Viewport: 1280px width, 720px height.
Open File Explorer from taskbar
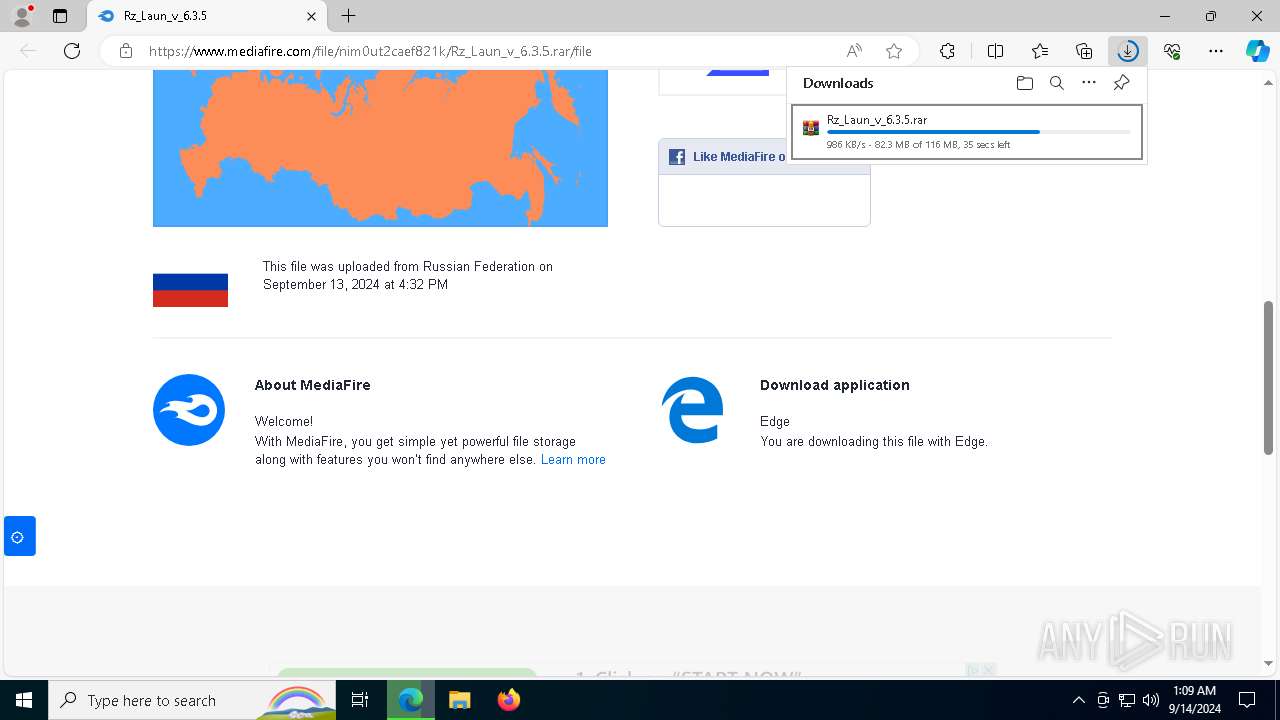pyautogui.click(x=460, y=700)
